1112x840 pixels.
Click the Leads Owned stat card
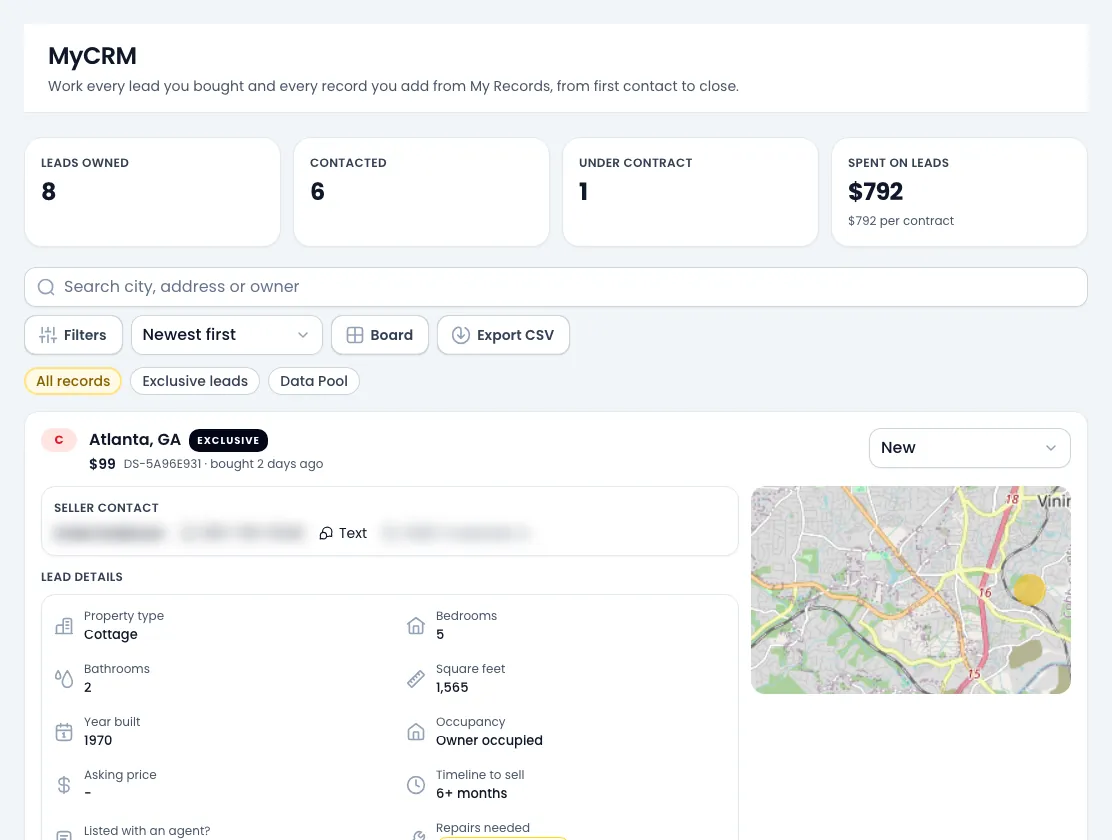152,192
